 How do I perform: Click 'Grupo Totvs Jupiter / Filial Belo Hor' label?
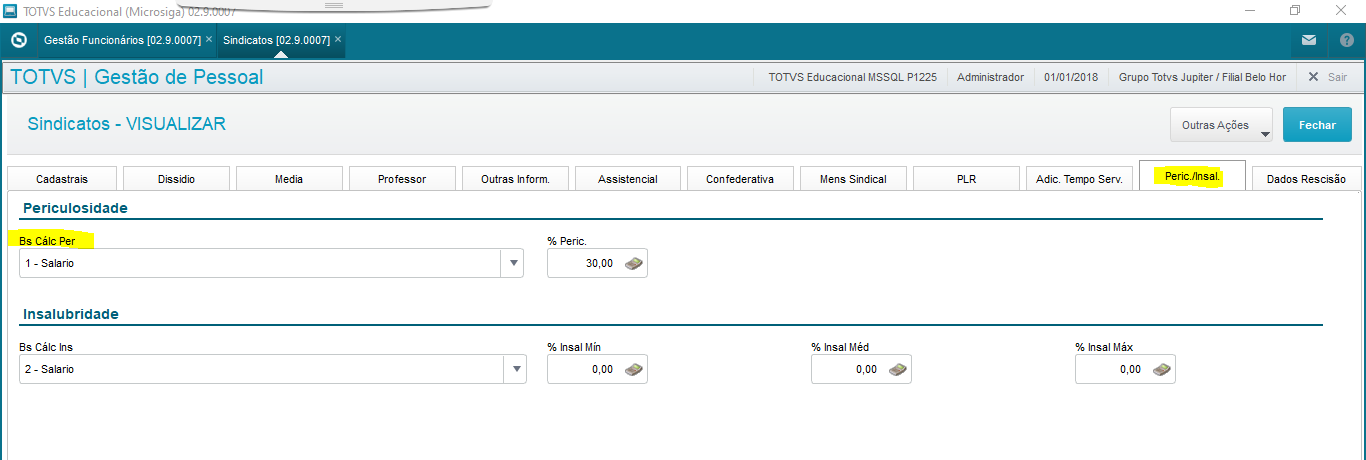pyautogui.click(x=1202, y=77)
